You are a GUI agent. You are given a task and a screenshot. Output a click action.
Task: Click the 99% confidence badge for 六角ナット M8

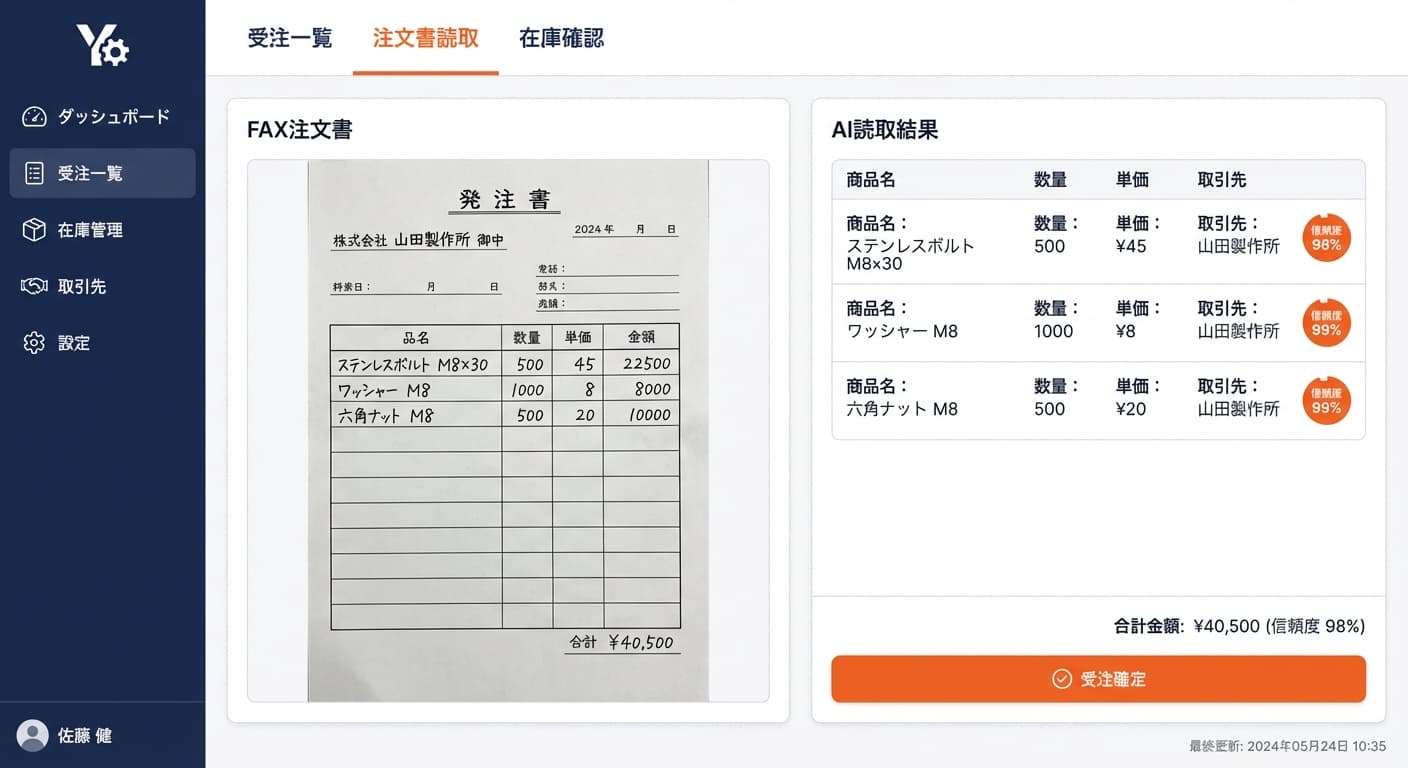click(1326, 401)
